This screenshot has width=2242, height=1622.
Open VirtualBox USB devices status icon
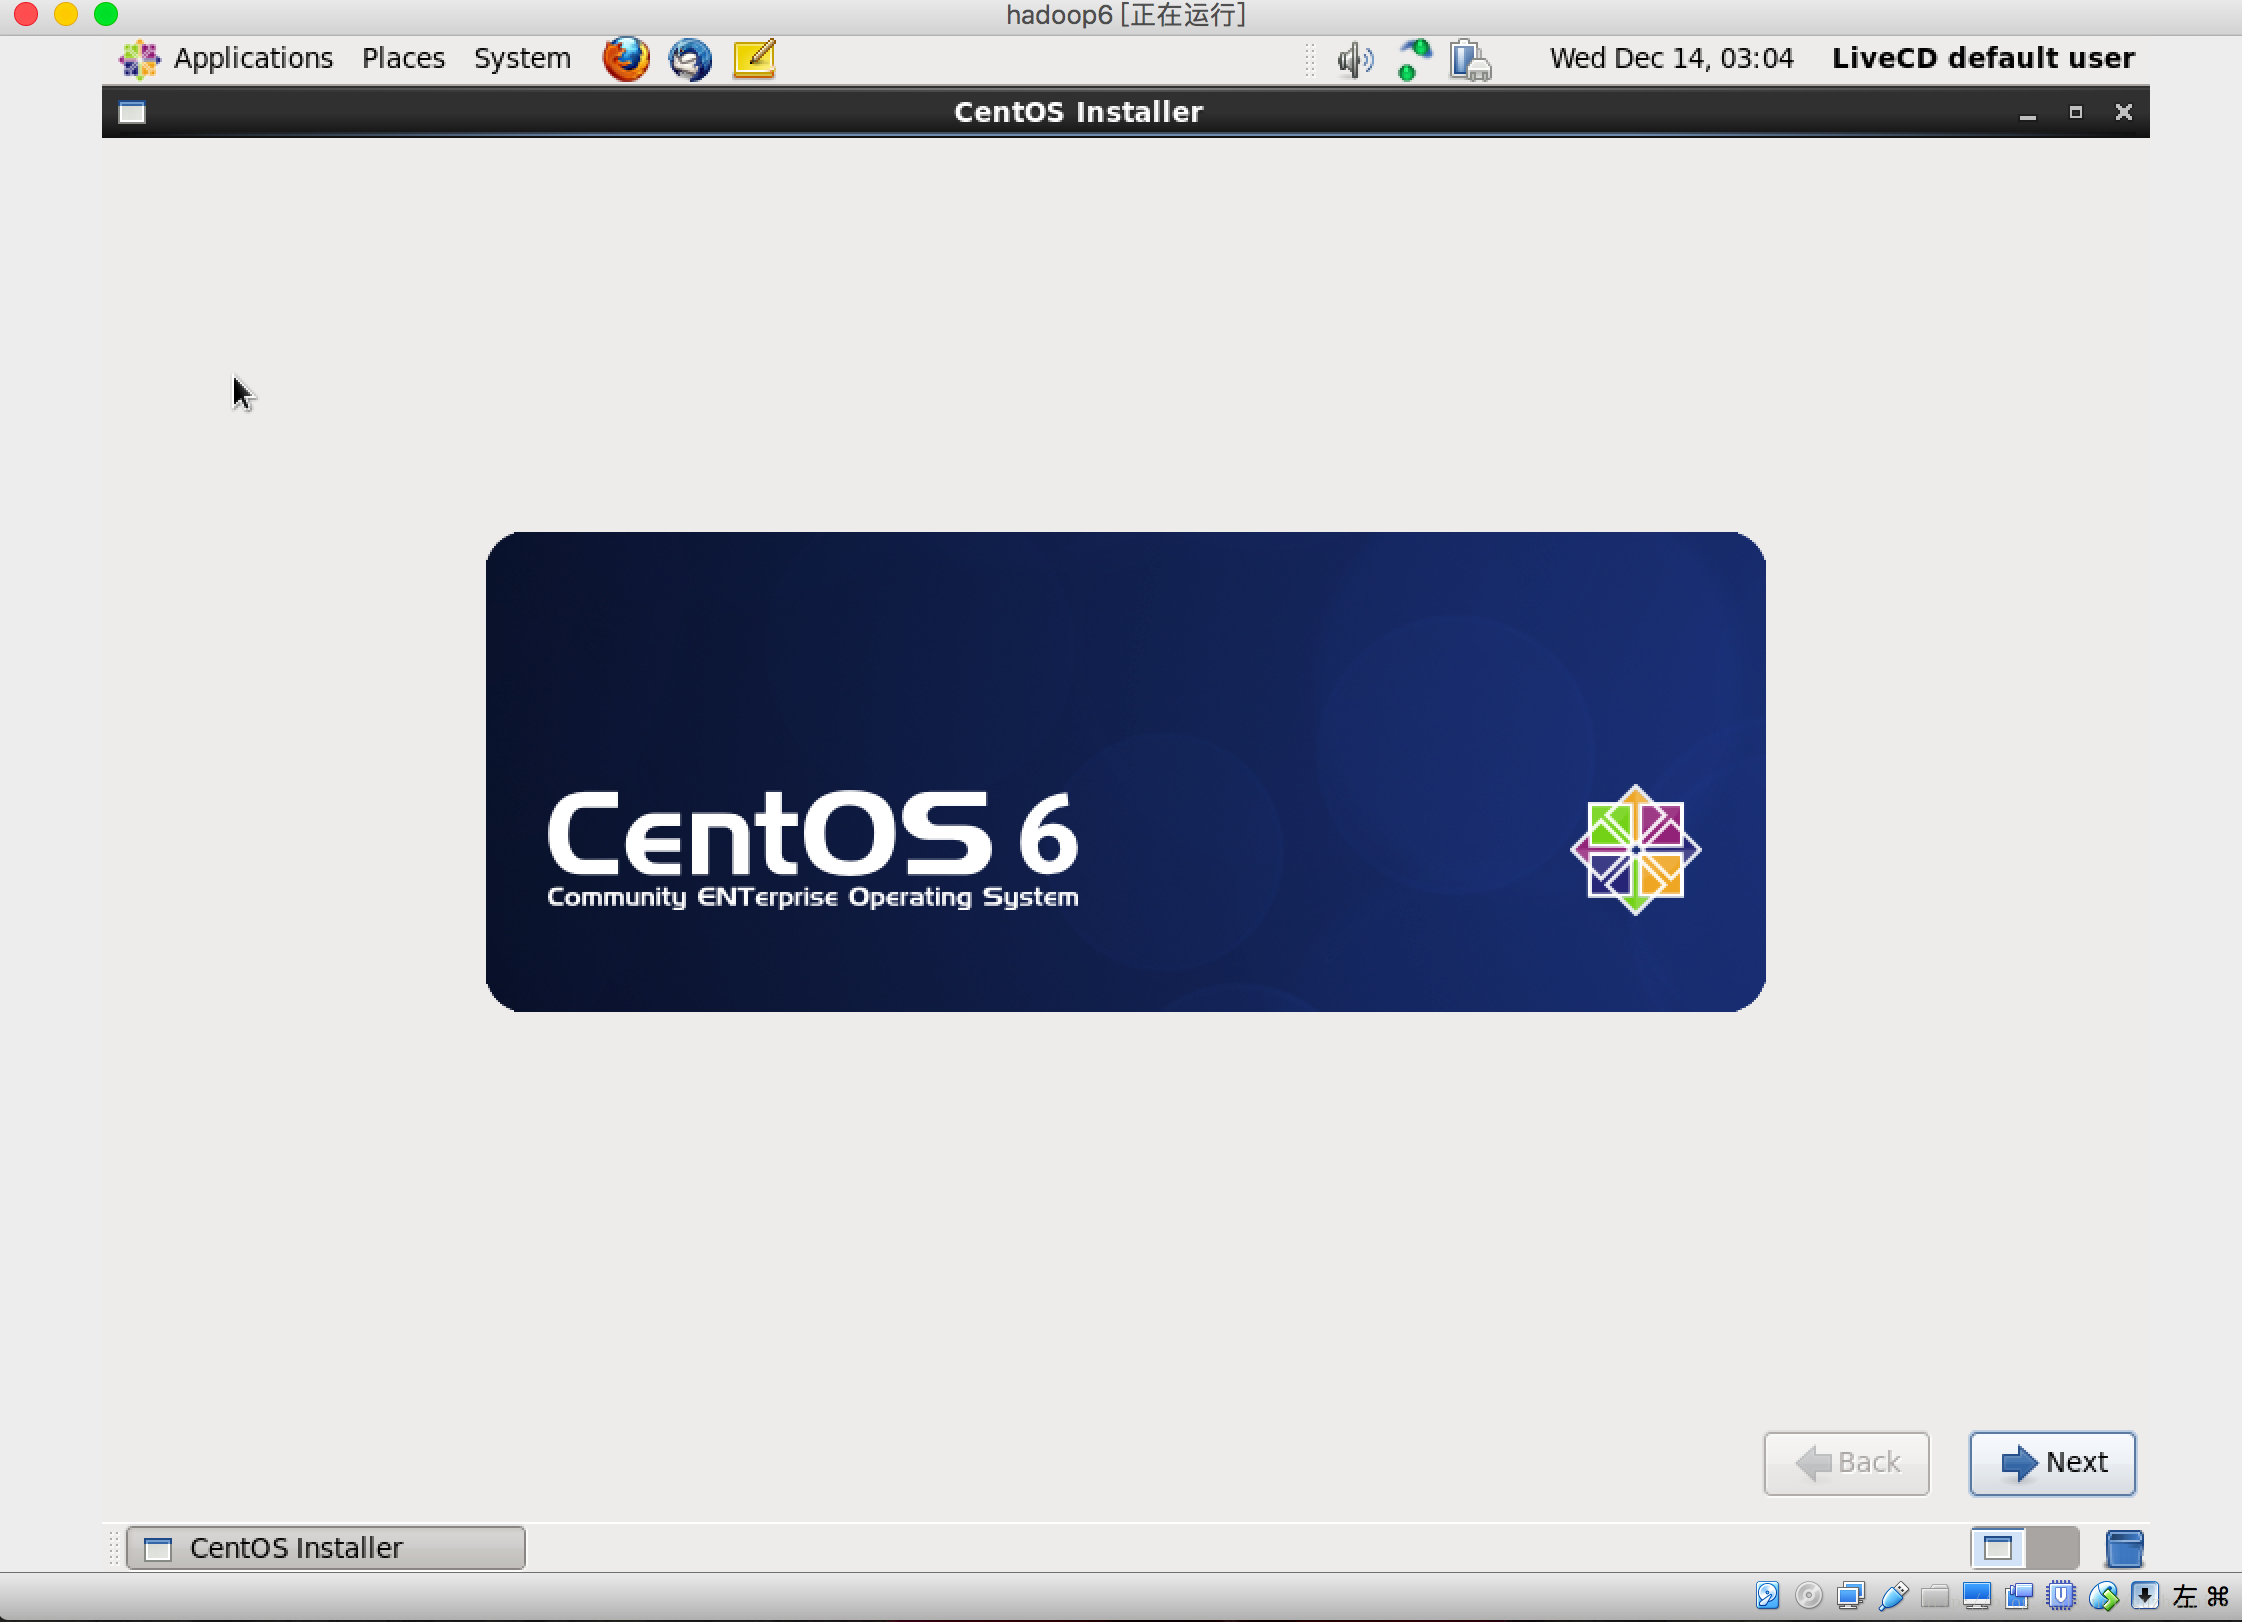click(x=1893, y=1595)
